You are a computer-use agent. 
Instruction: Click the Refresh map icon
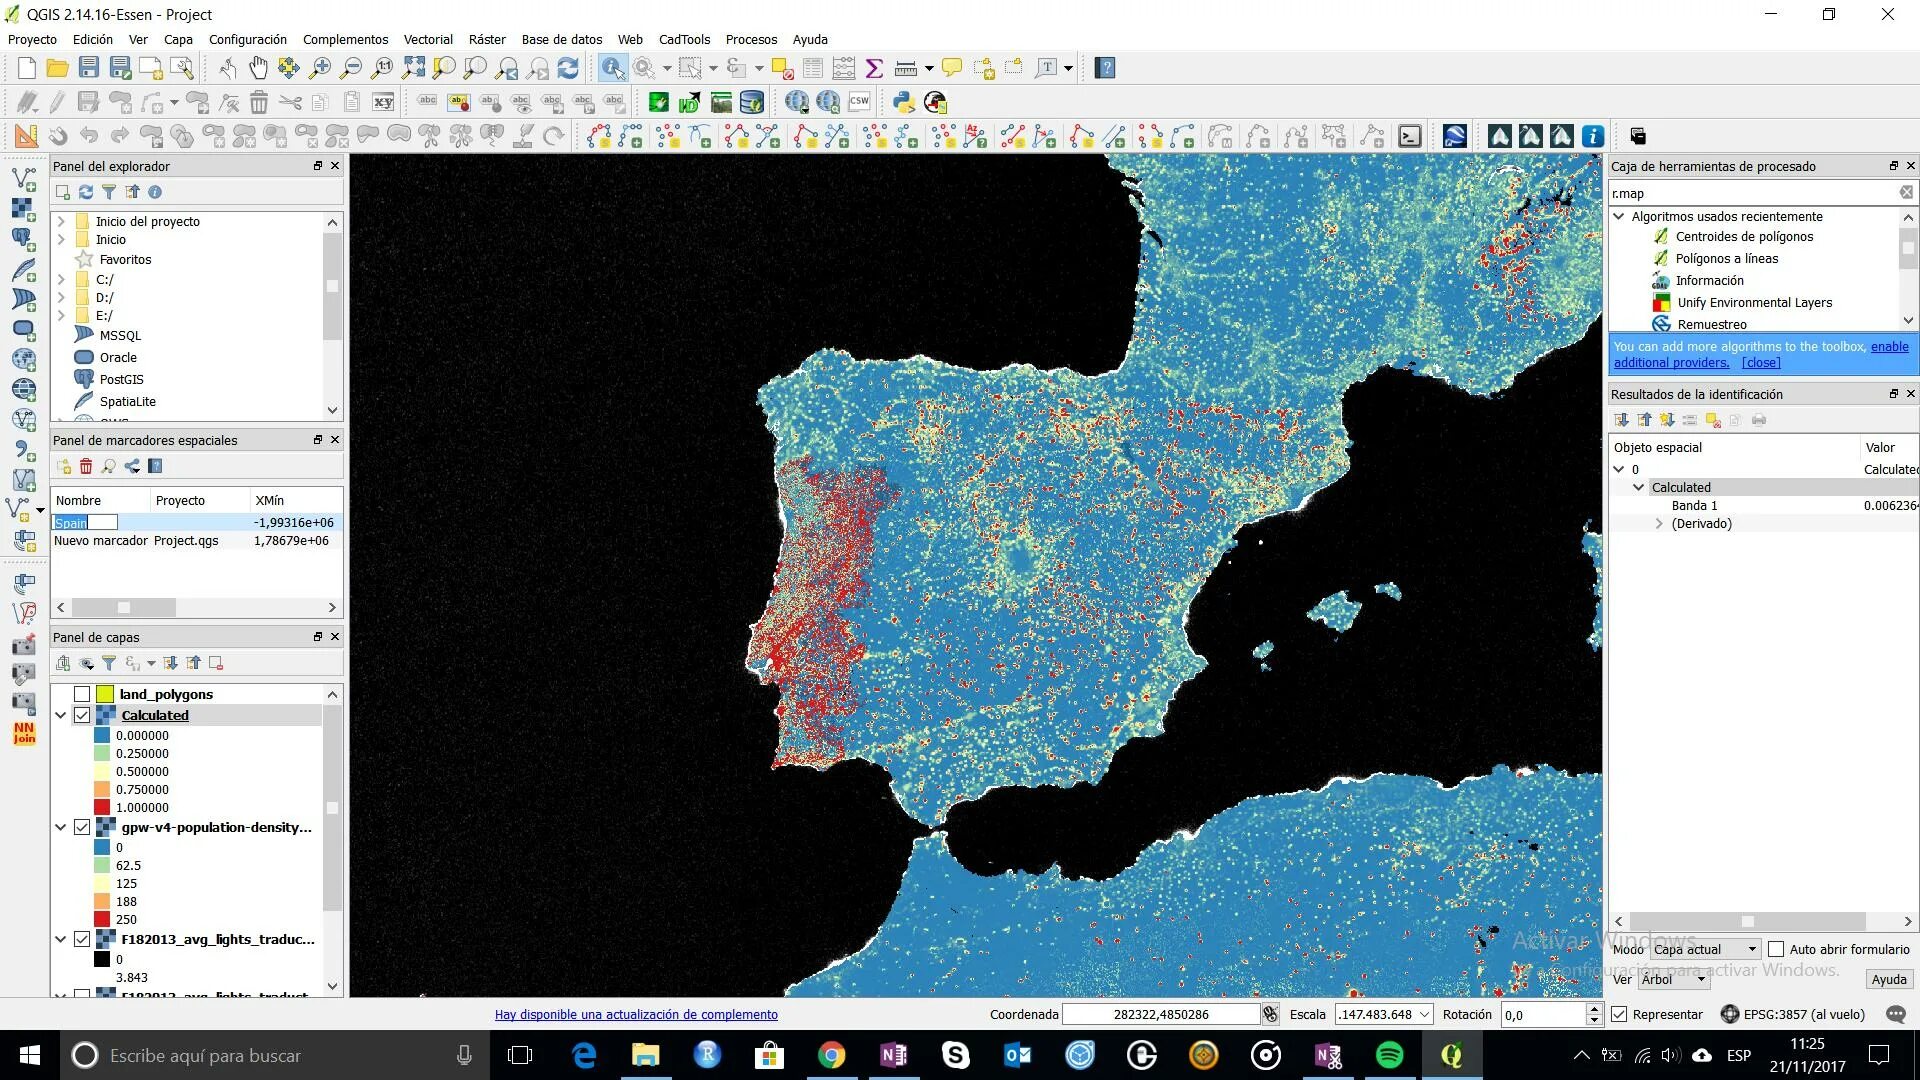(x=568, y=68)
